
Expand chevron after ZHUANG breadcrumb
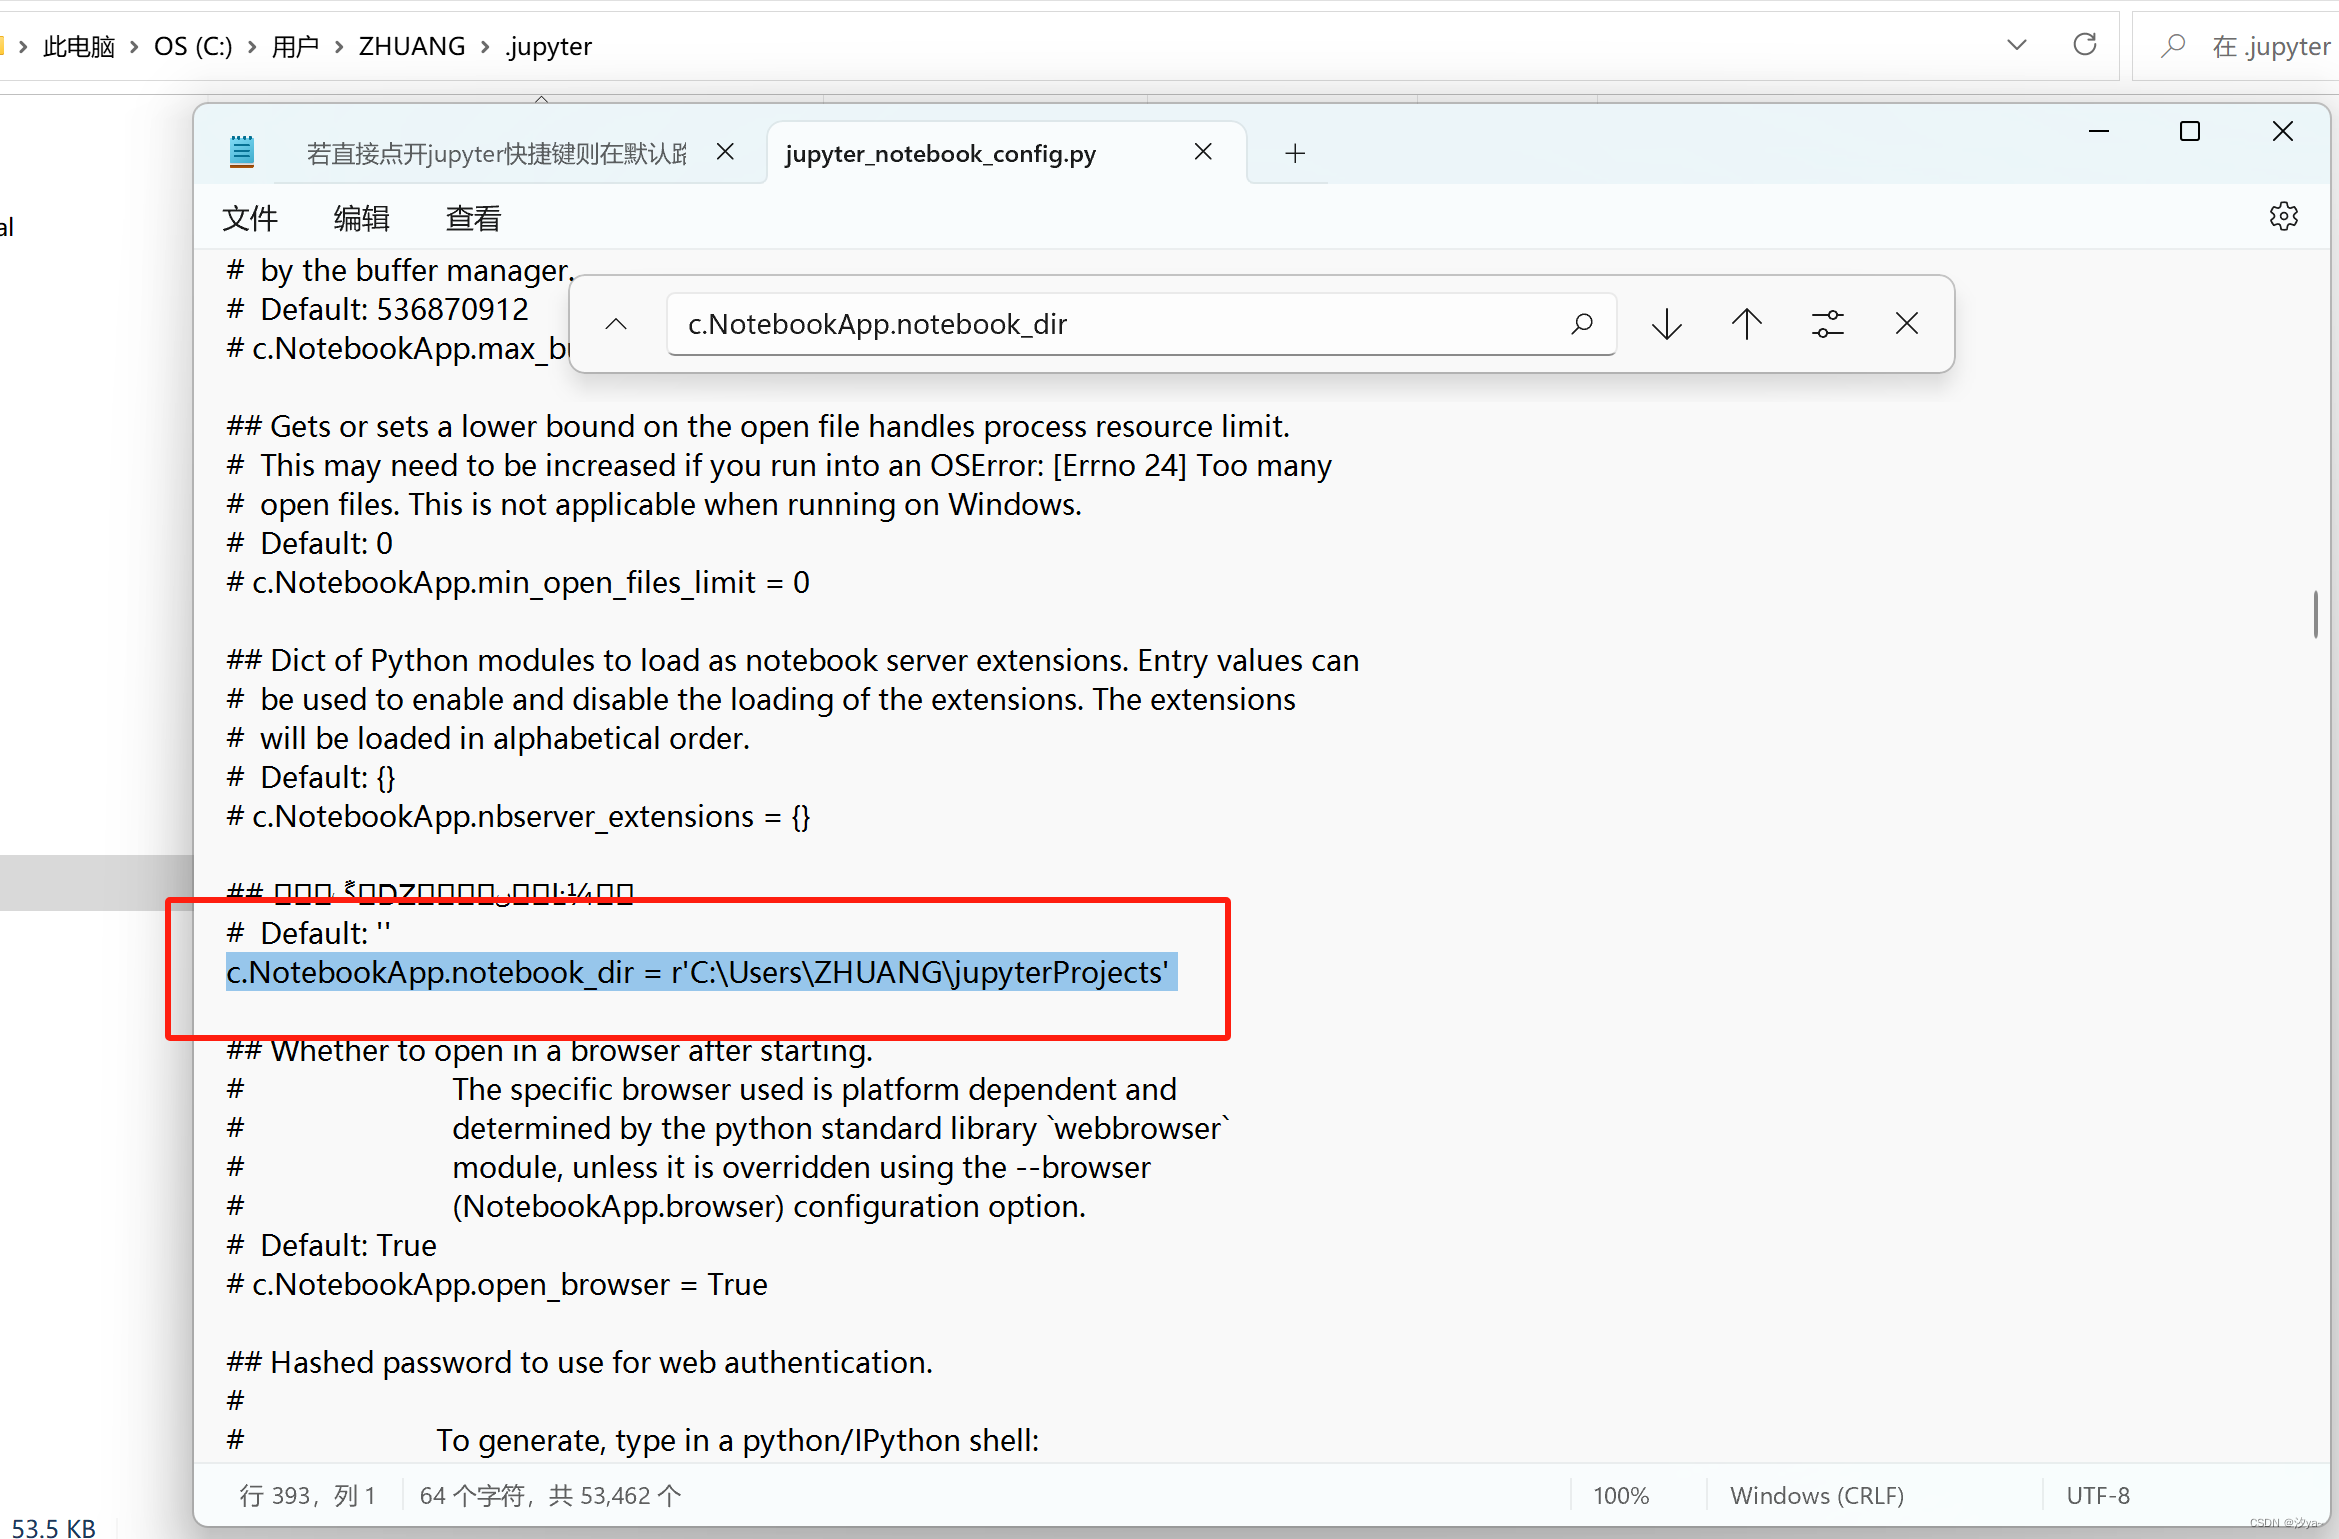(x=485, y=46)
